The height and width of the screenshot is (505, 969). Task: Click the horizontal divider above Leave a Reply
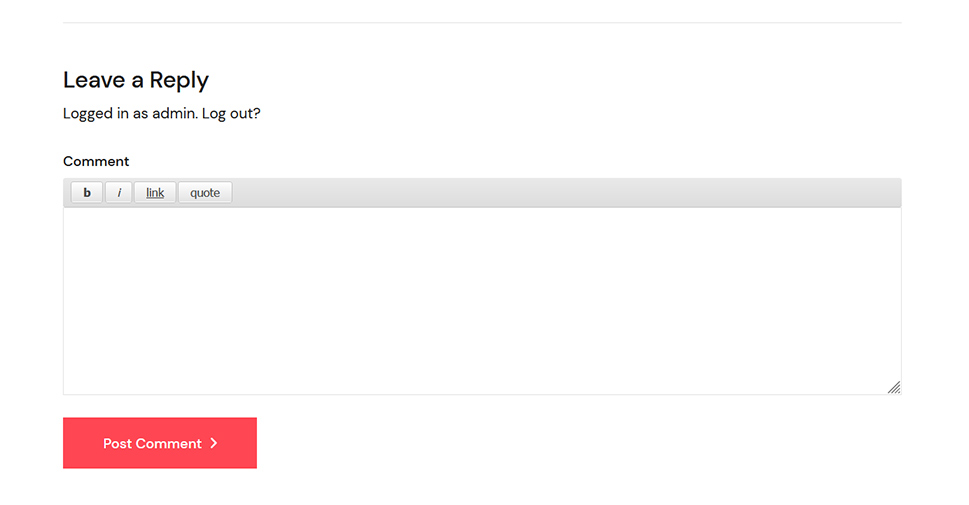[x=482, y=23]
